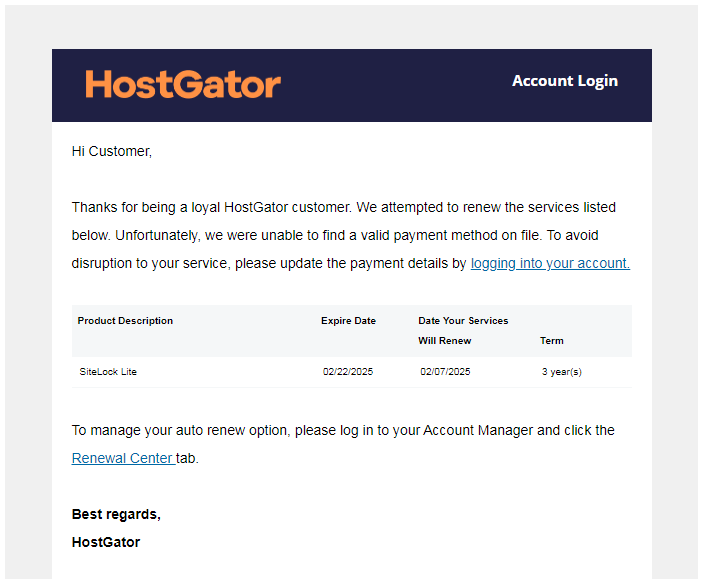Click the bold HostGator signature text

(x=106, y=542)
